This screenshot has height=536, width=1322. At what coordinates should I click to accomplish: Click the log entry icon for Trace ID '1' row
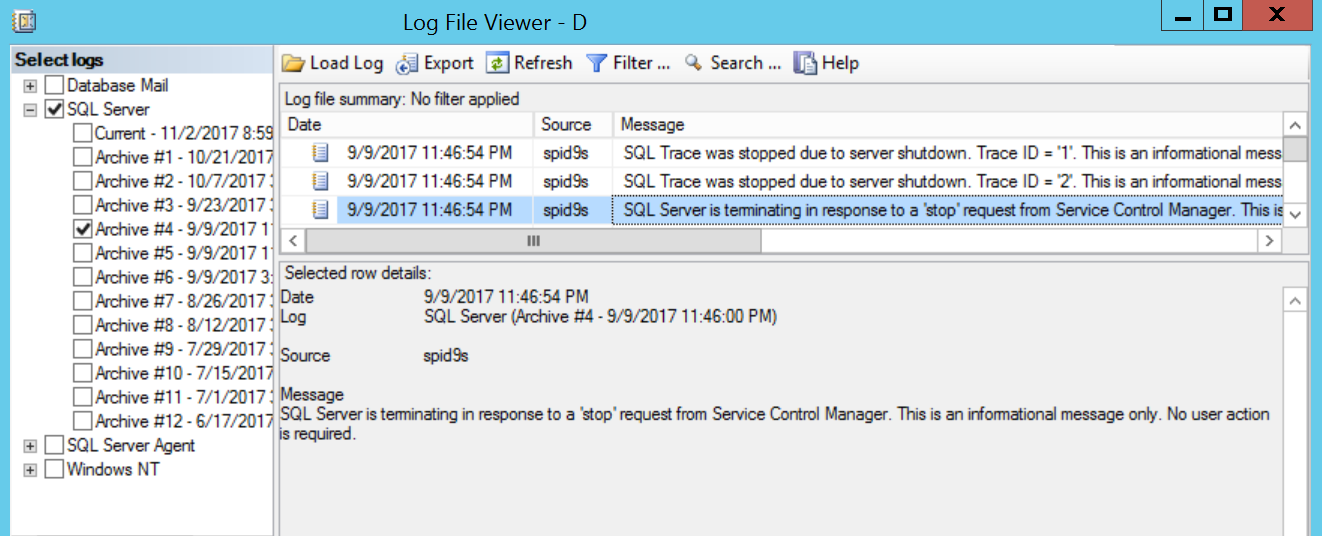coord(321,153)
